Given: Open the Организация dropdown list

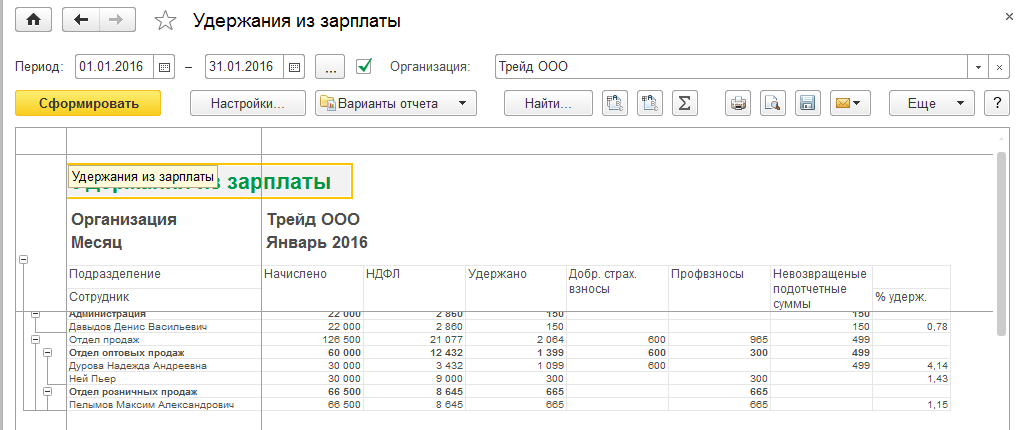Looking at the screenshot, I should (978, 67).
